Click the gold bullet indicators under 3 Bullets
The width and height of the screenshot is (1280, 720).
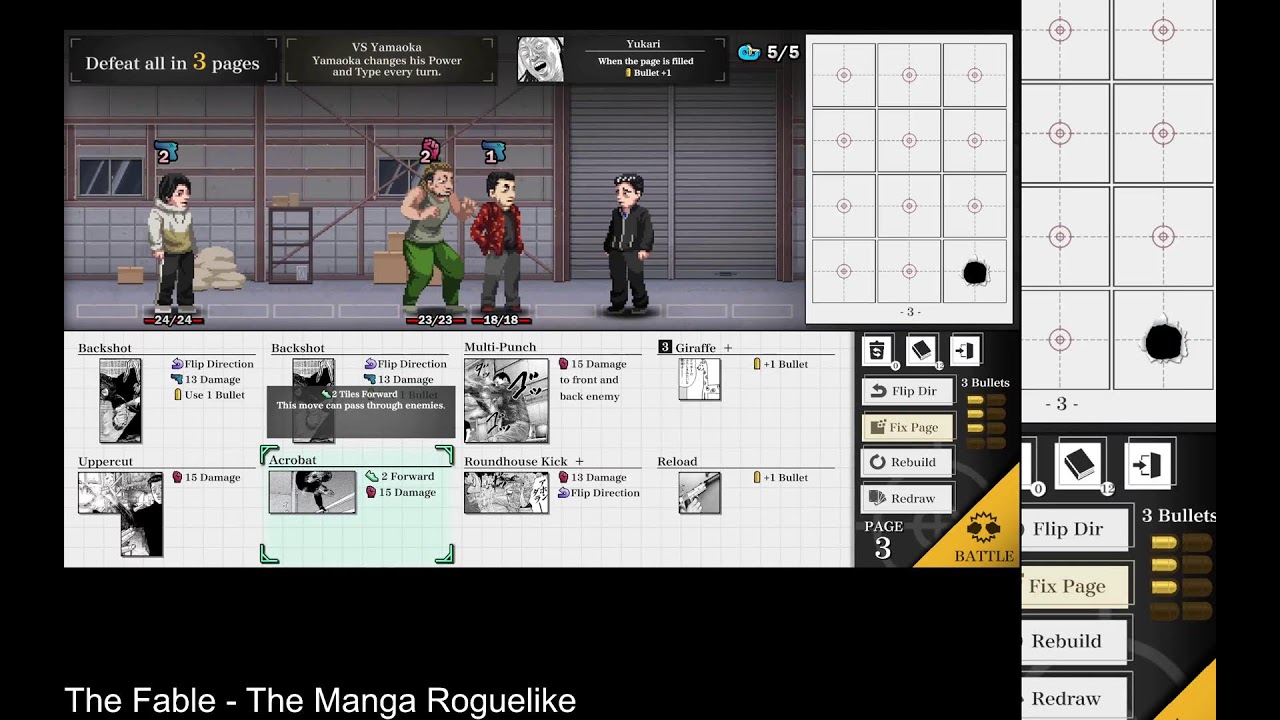click(x=987, y=421)
